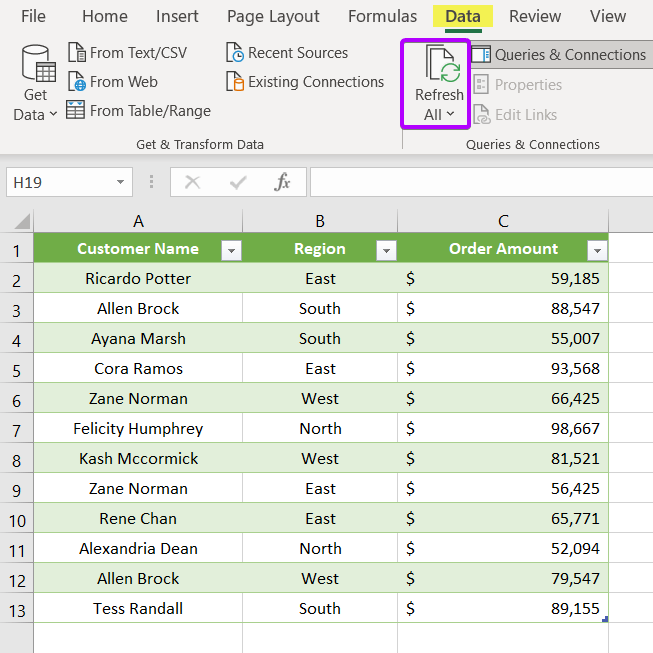Open Existing Connections
The image size is (653, 653).
pyautogui.click(x=305, y=82)
